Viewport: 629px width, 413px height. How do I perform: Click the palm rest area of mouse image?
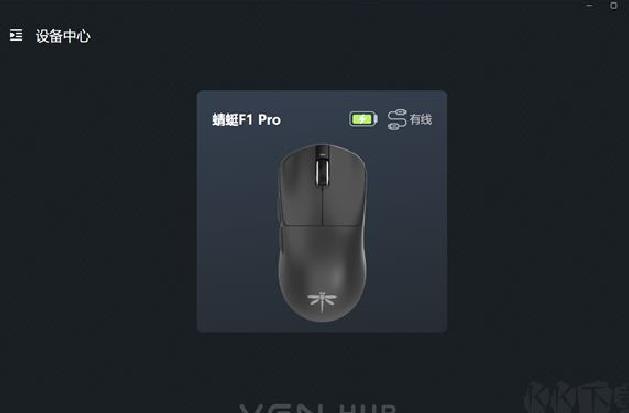(322, 265)
